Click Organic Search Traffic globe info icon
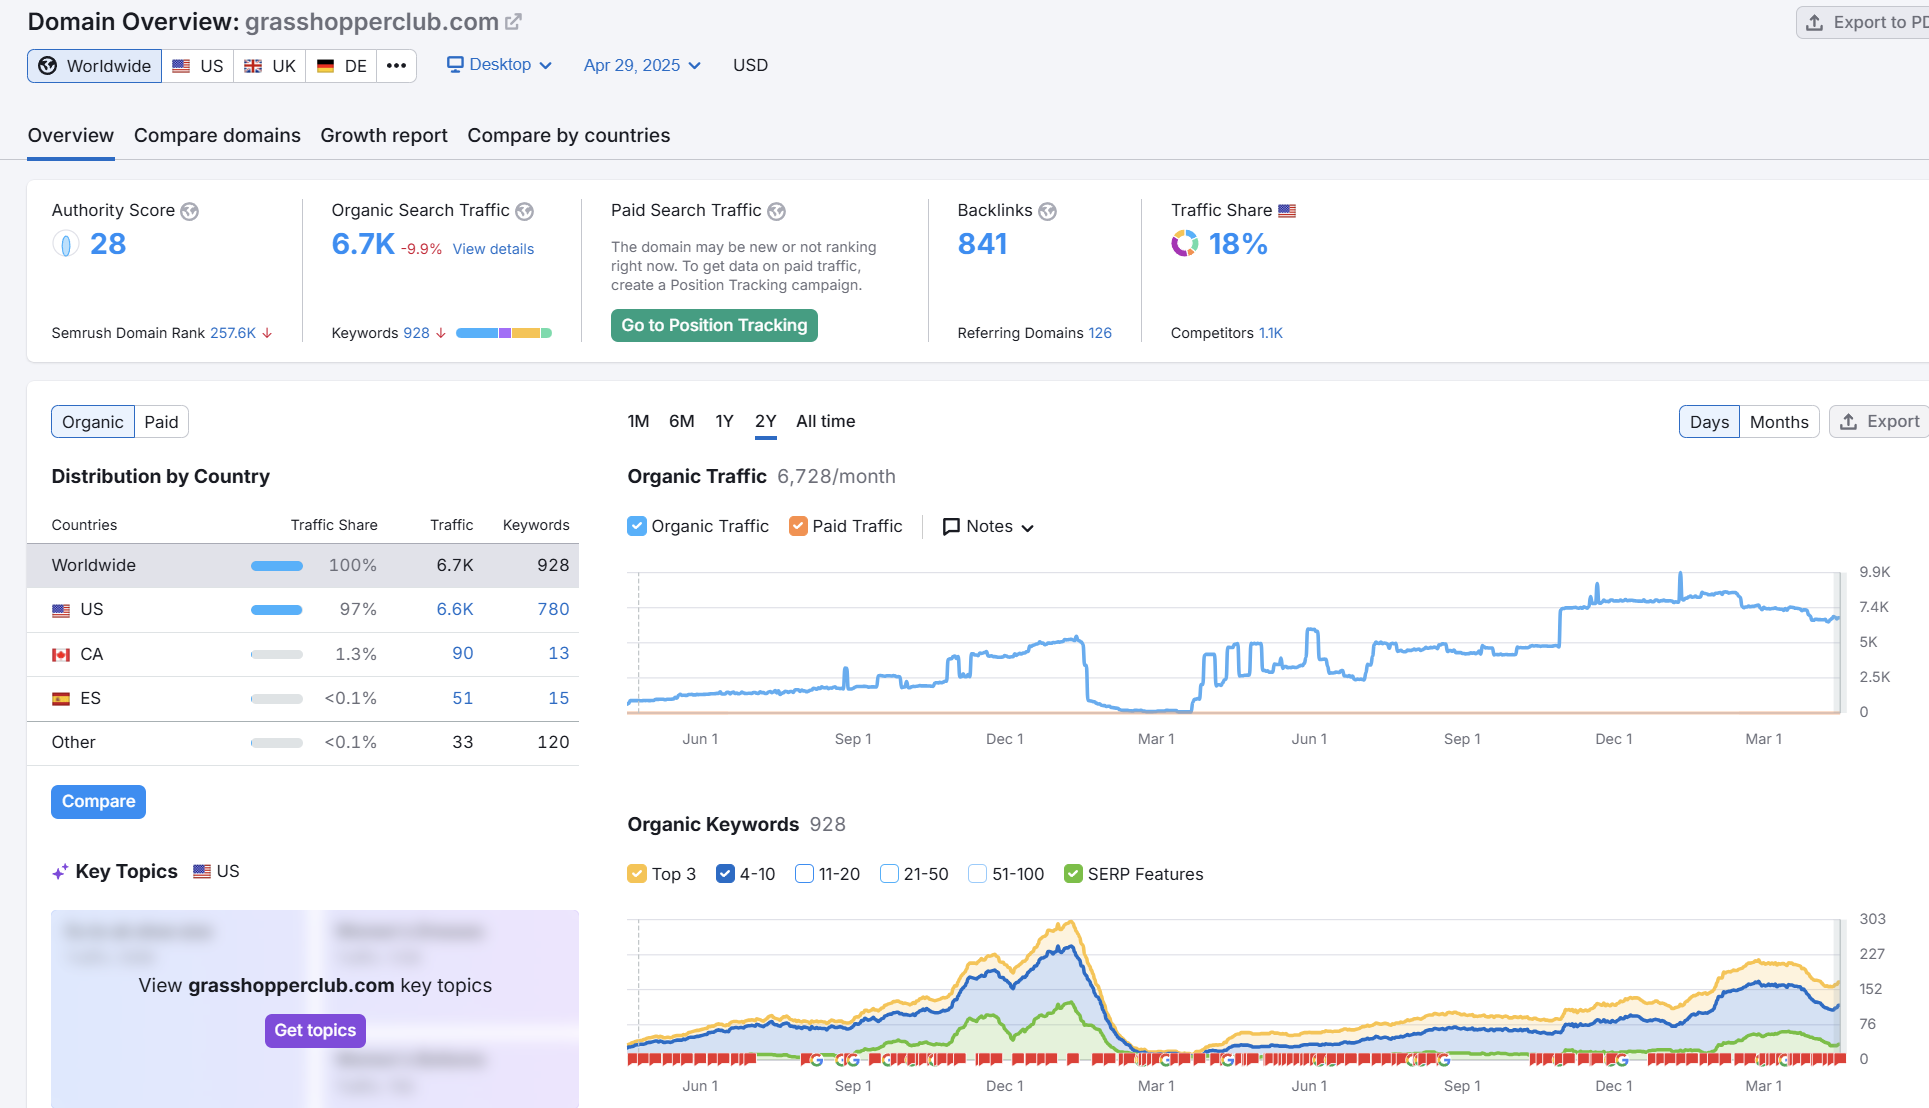1929x1108 pixels. click(x=524, y=211)
